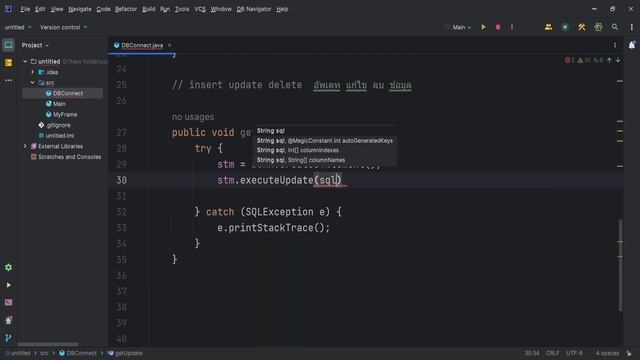Open the Refactor menu
The image size is (640, 360).
126,9
